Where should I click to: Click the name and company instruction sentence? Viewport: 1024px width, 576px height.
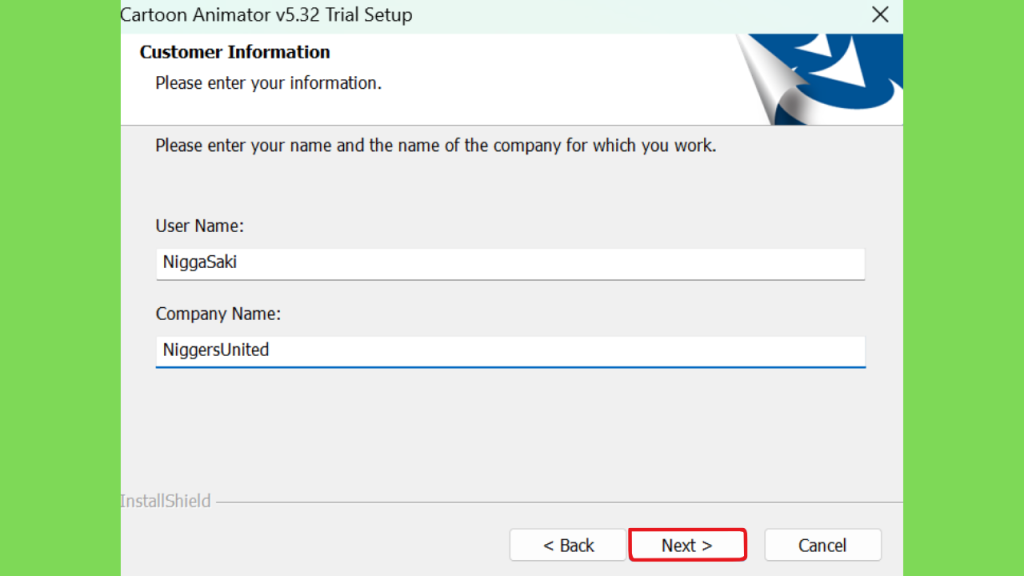(436, 146)
